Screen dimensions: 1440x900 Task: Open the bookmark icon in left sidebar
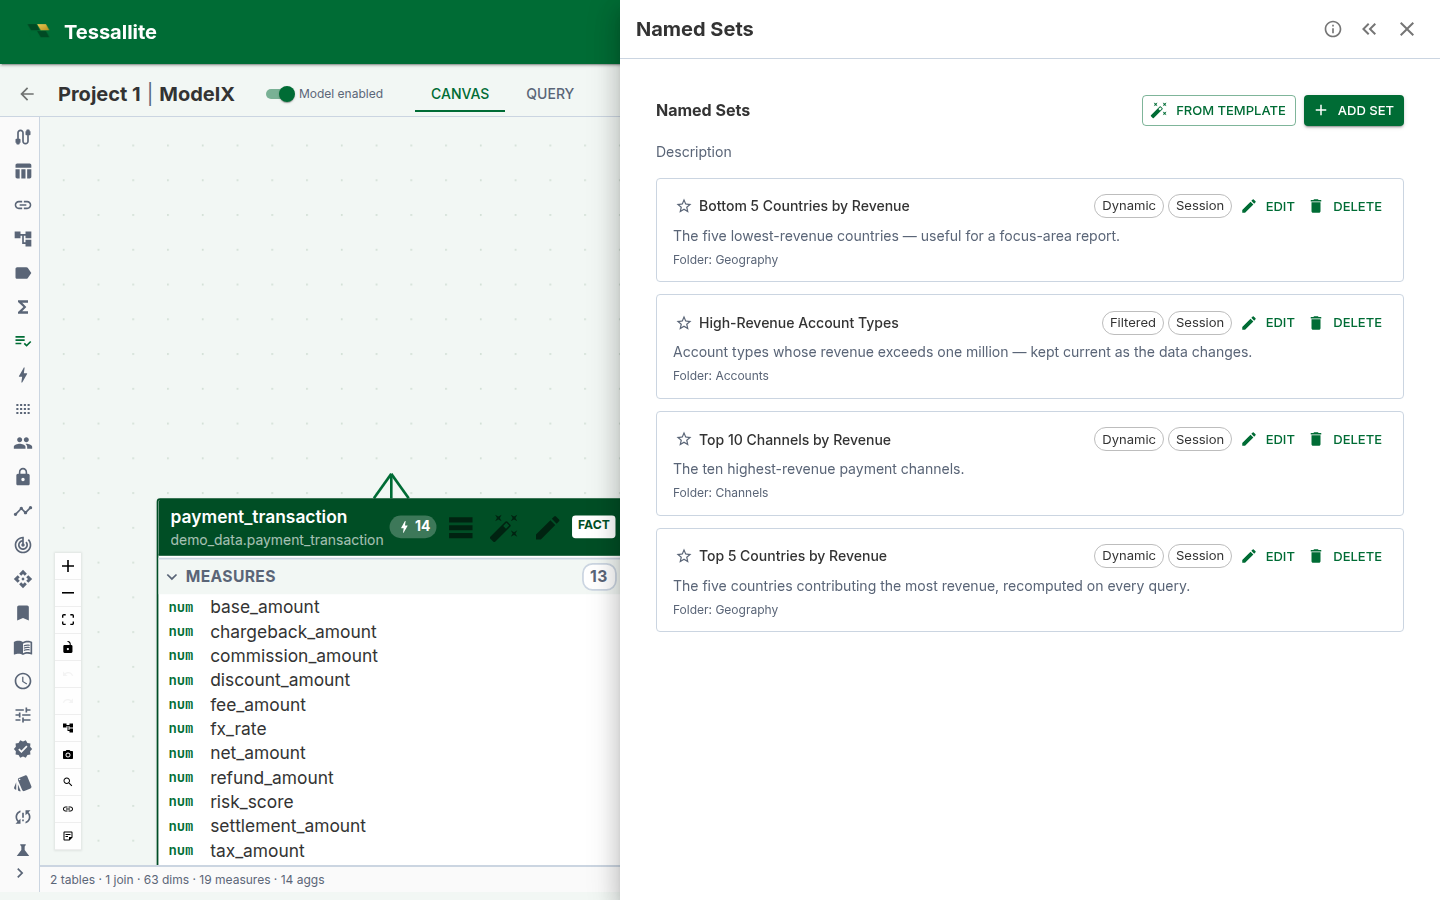(x=23, y=613)
